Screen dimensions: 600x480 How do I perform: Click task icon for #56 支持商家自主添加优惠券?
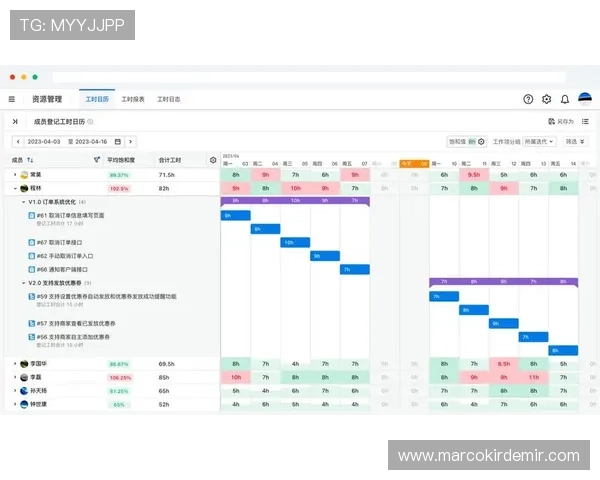click(32, 337)
